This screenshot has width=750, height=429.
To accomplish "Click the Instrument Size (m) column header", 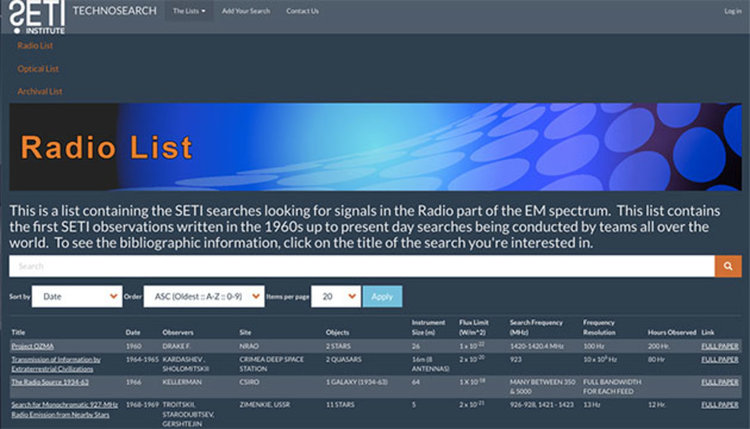I will (x=428, y=327).
